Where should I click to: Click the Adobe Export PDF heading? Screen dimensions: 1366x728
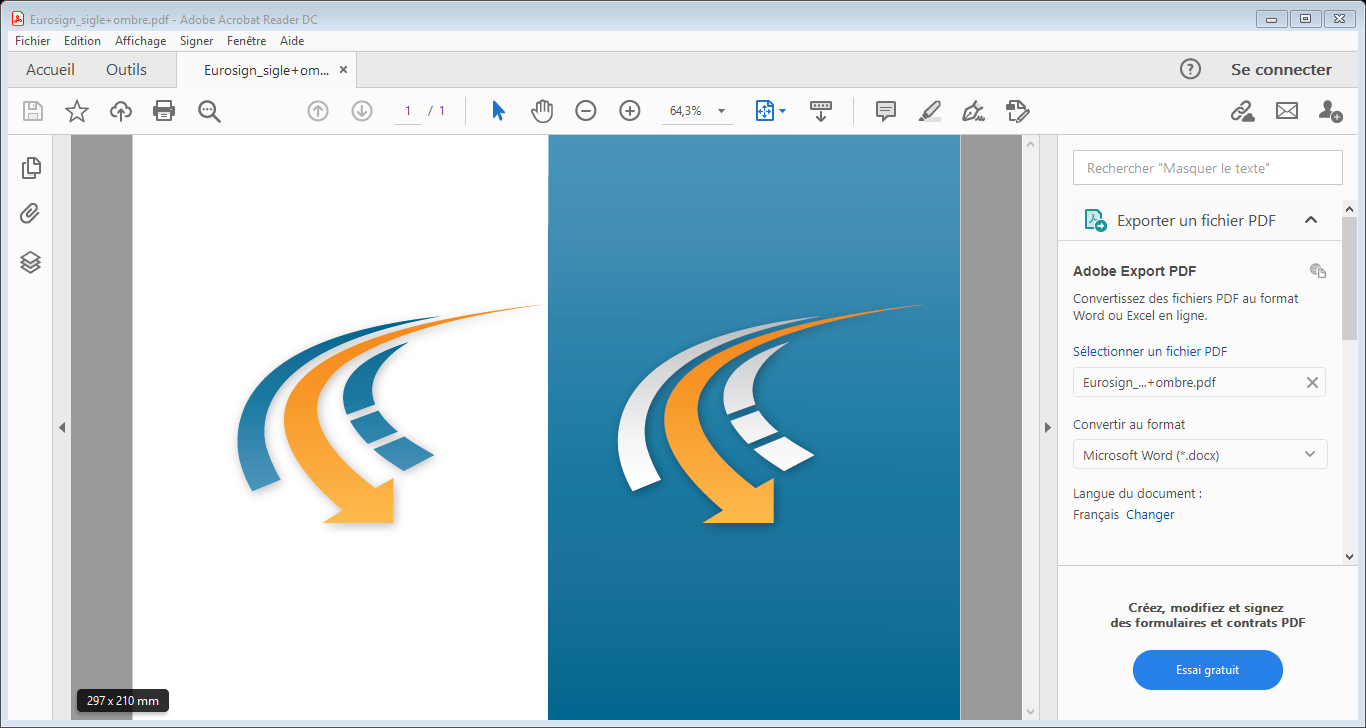tap(1135, 271)
